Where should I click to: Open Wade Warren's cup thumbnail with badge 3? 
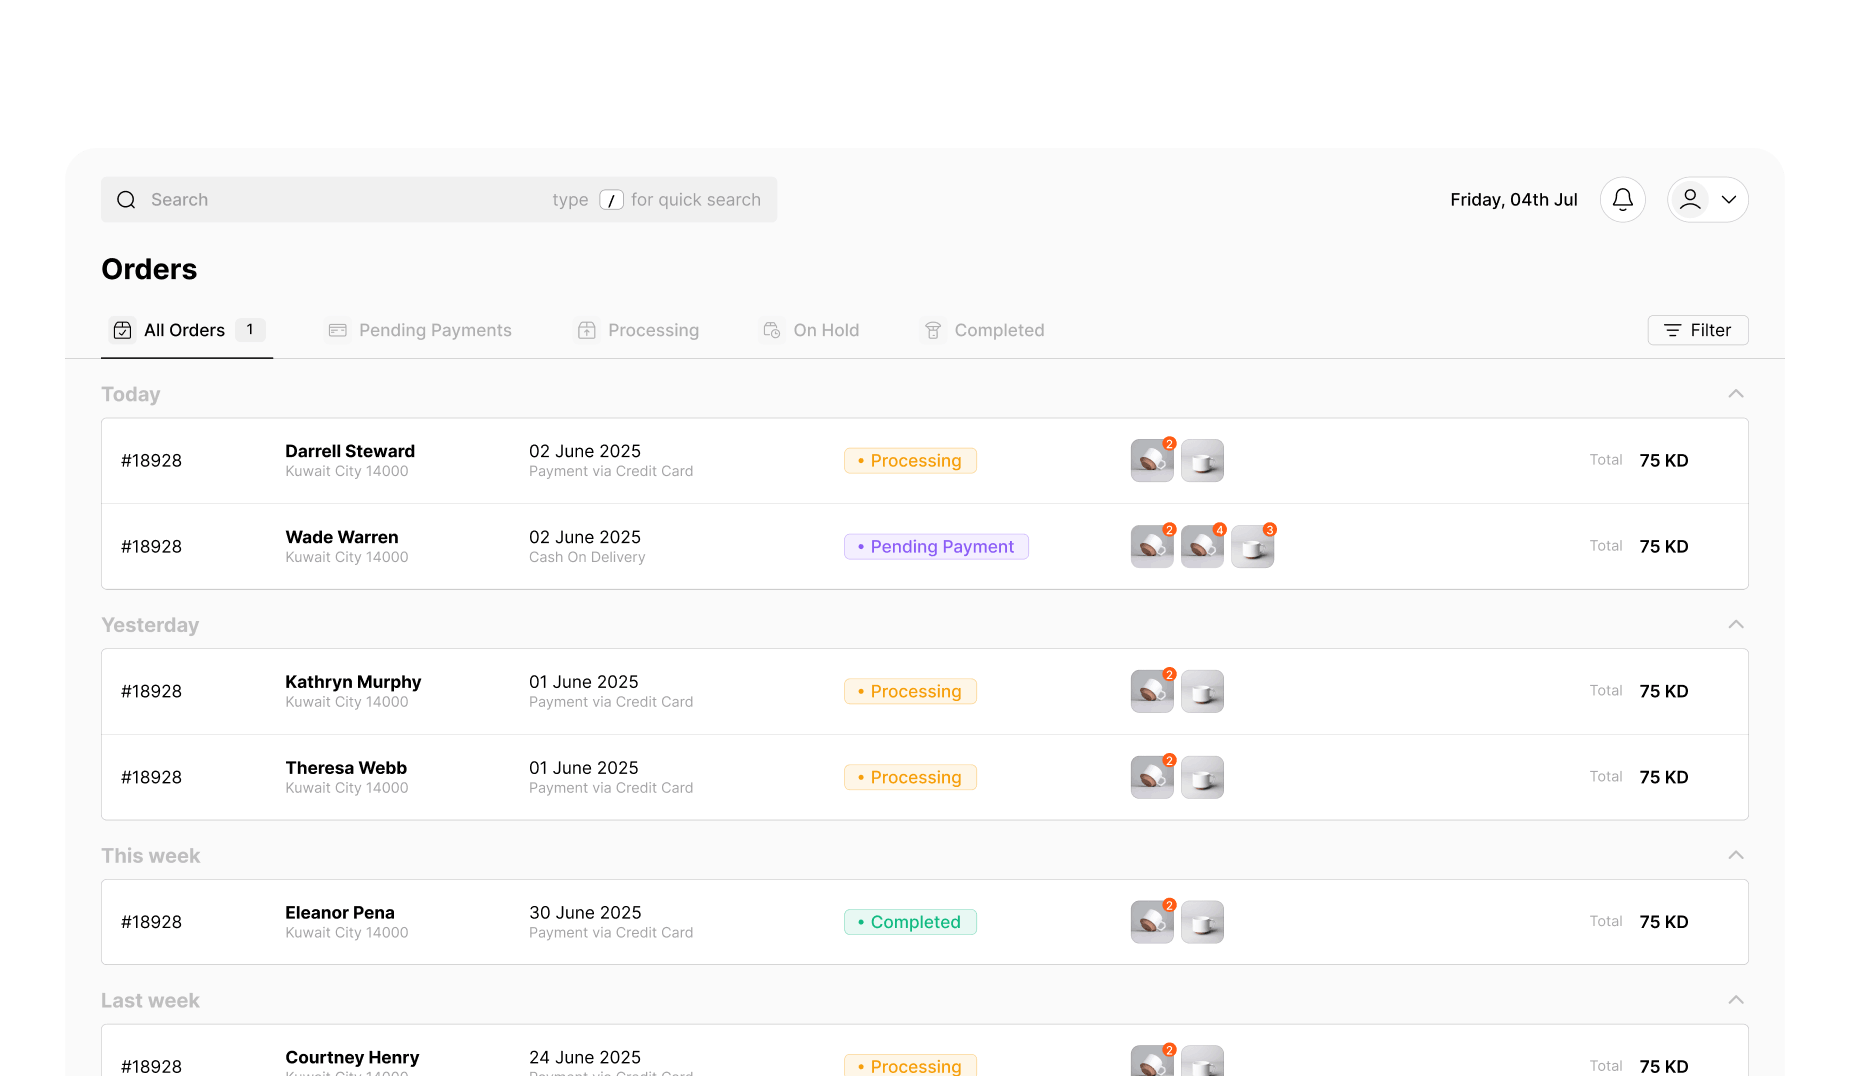[1252, 547]
